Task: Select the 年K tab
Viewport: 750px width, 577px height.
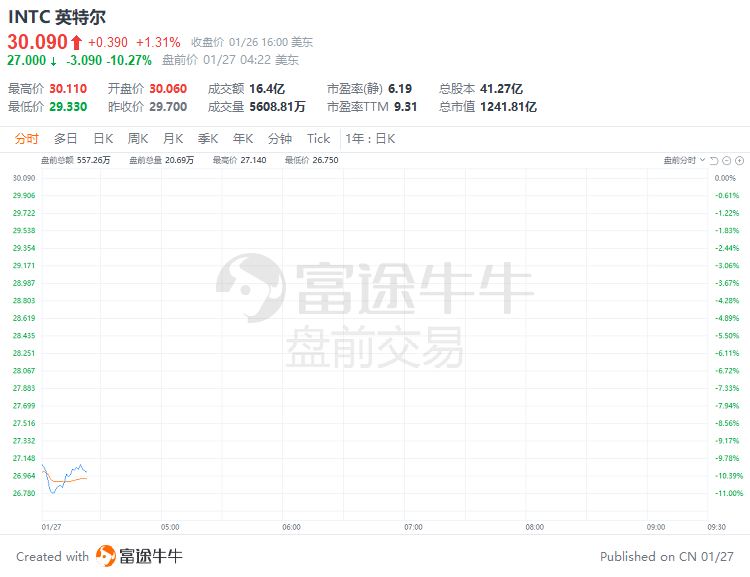Action: click(x=243, y=139)
